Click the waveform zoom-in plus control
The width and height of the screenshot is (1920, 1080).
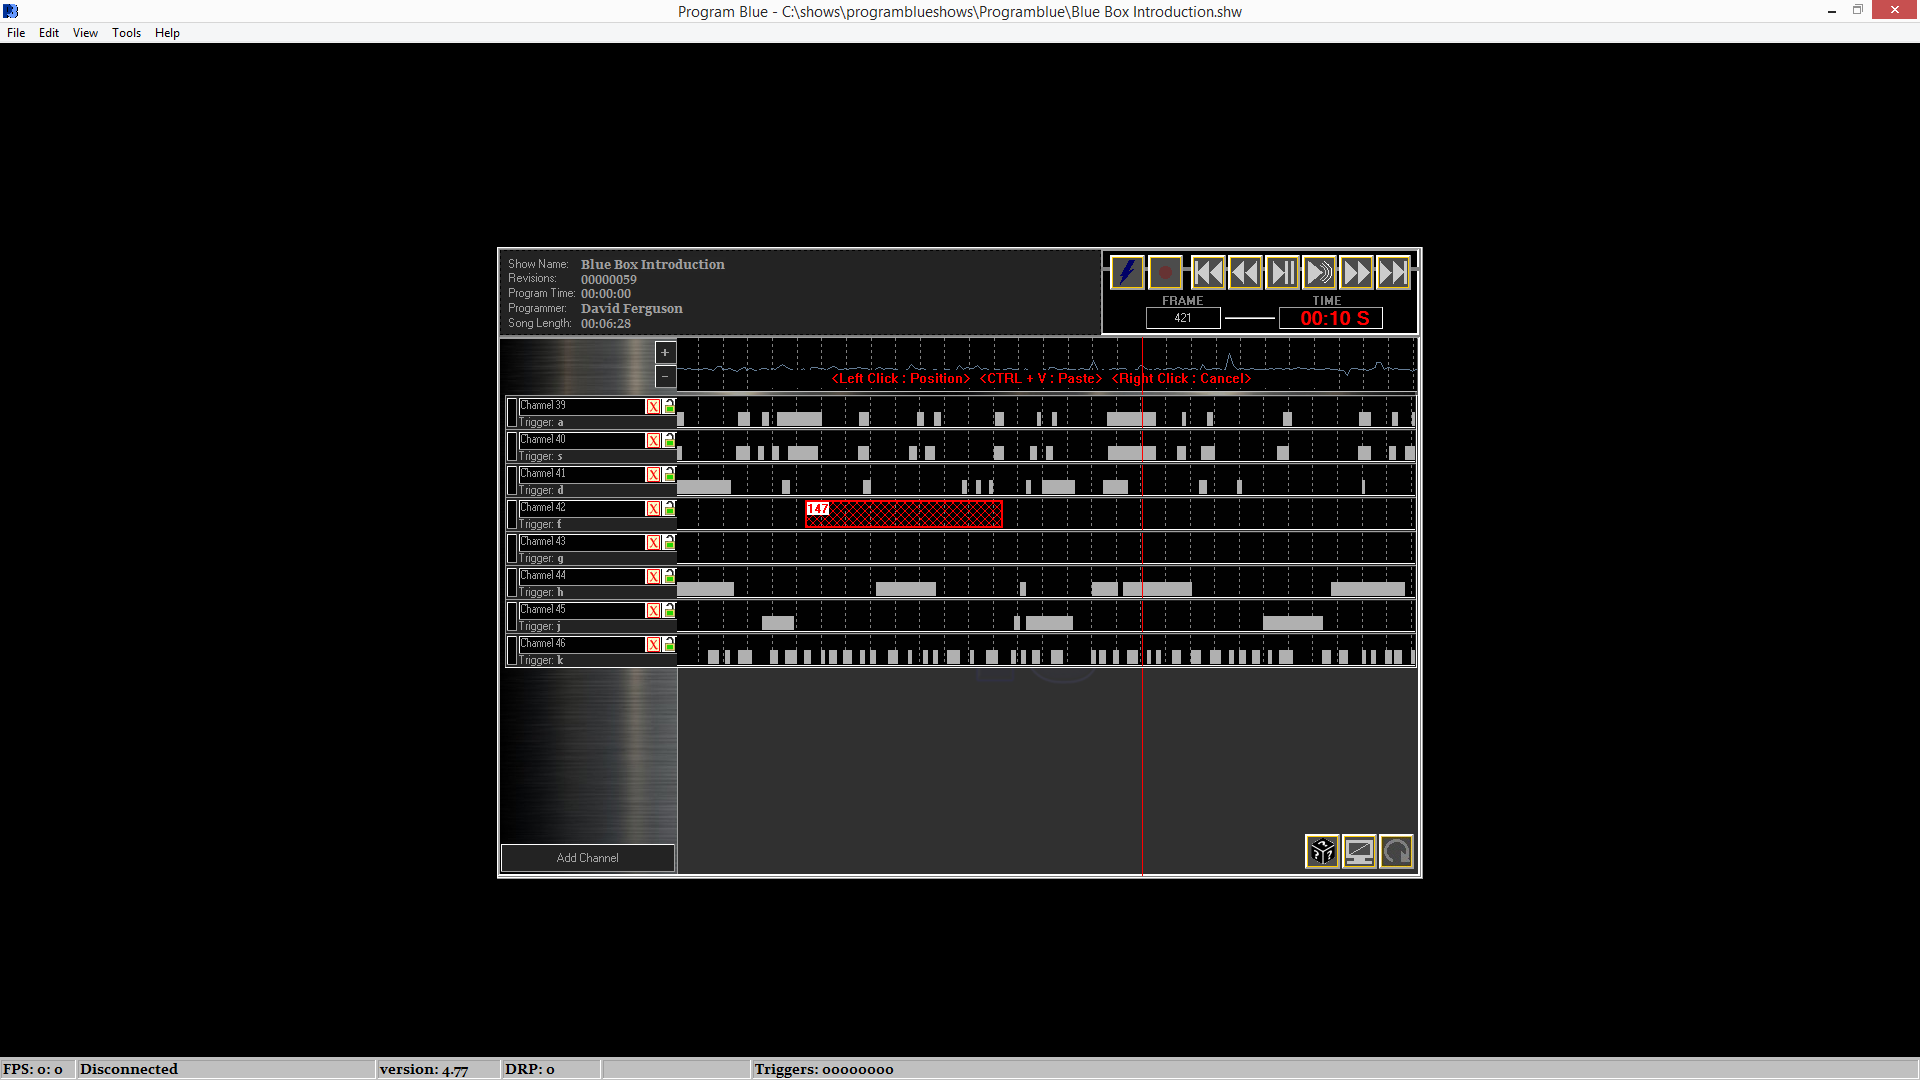(x=665, y=352)
